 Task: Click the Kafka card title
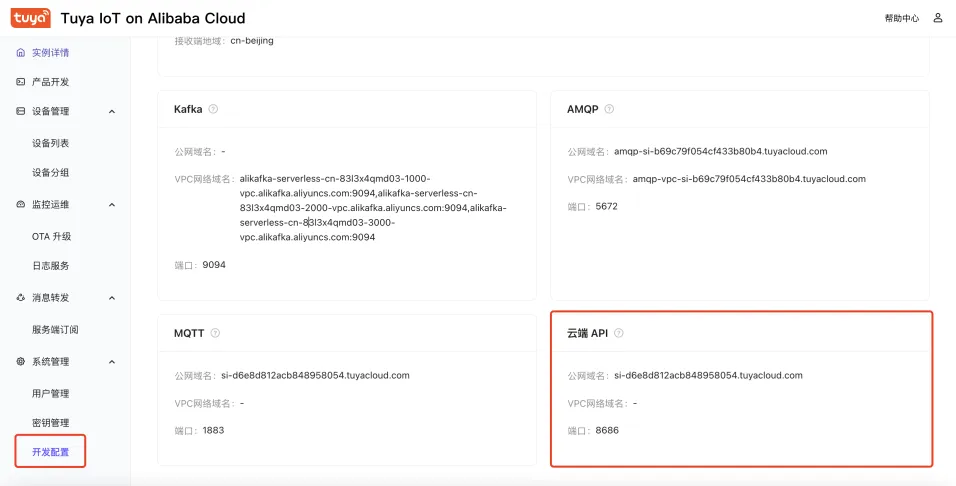click(x=188, y=109)
